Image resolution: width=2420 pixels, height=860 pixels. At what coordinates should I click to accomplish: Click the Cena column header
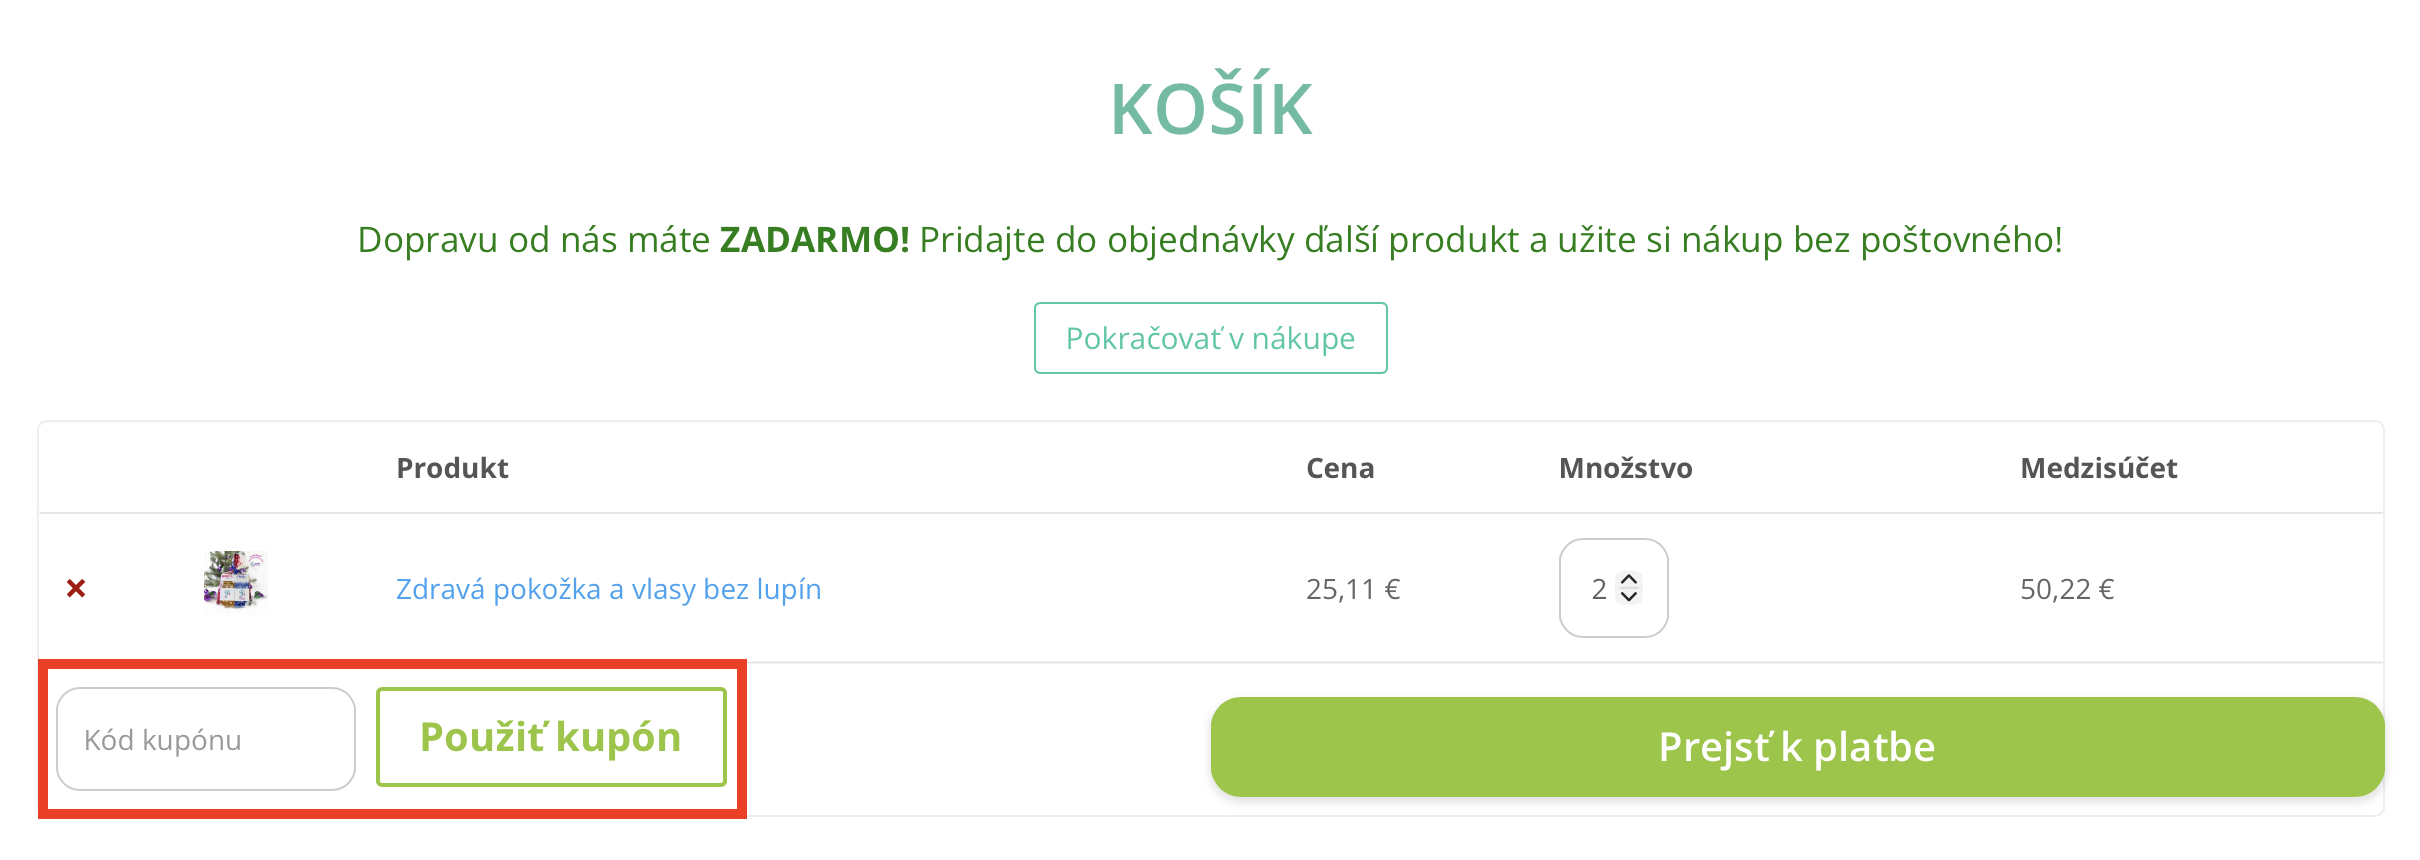[1340, 468]
